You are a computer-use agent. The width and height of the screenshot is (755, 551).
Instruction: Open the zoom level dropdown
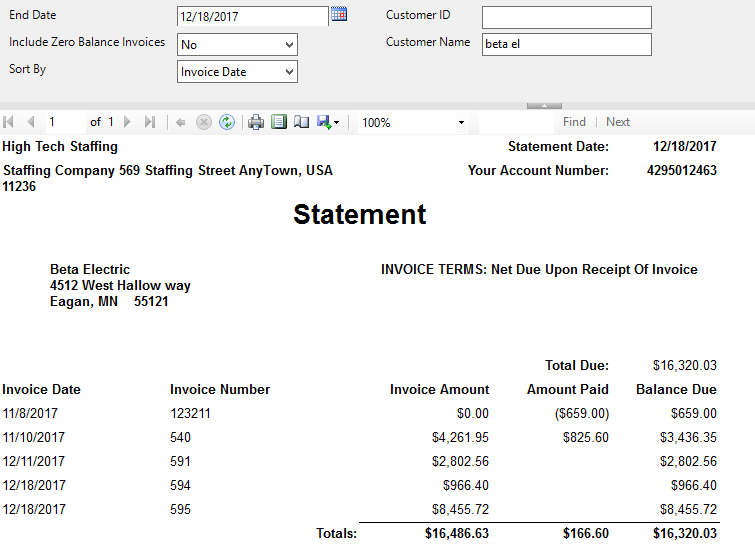click(x=461, y=123)
